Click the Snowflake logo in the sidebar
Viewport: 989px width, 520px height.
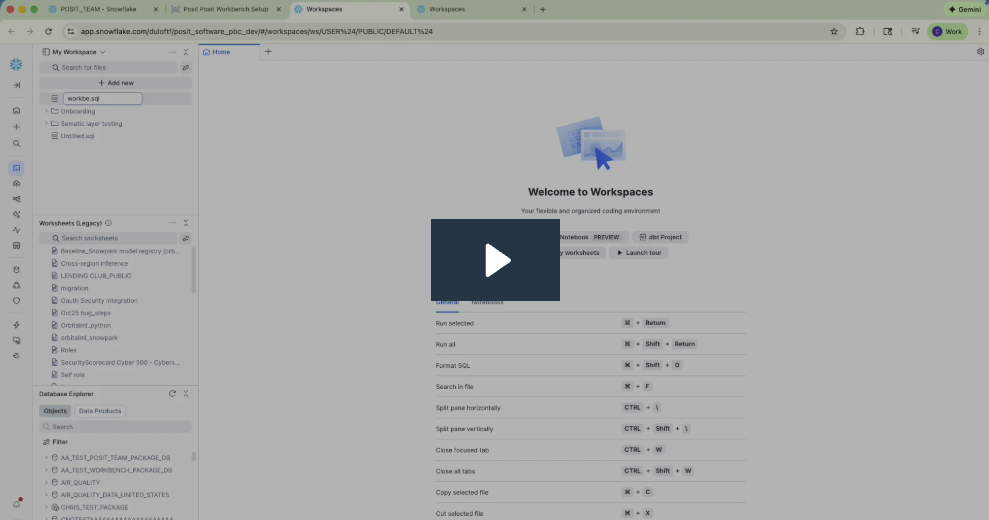click(x=16, y=65)
